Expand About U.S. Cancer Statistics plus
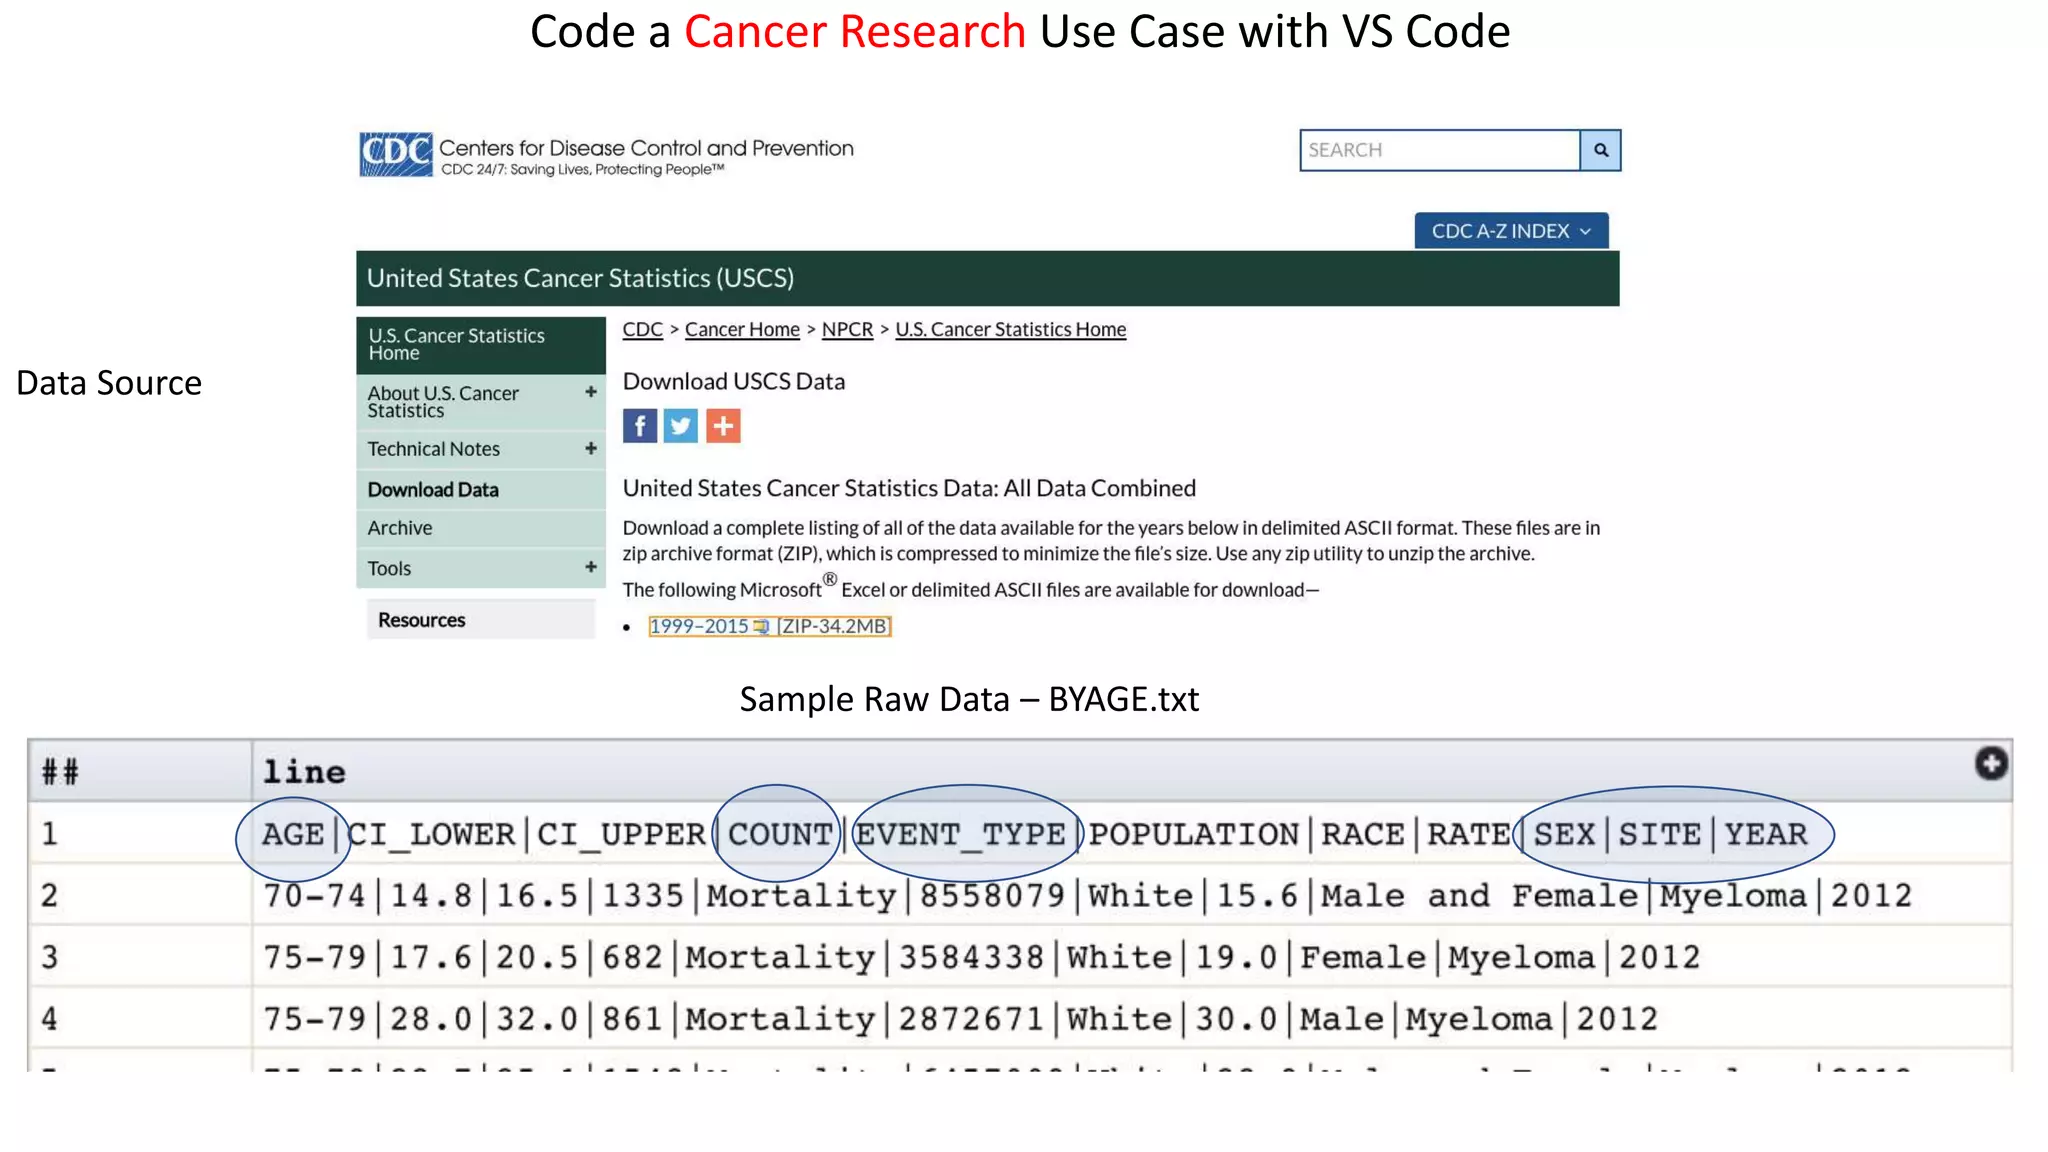 point(591,392)
